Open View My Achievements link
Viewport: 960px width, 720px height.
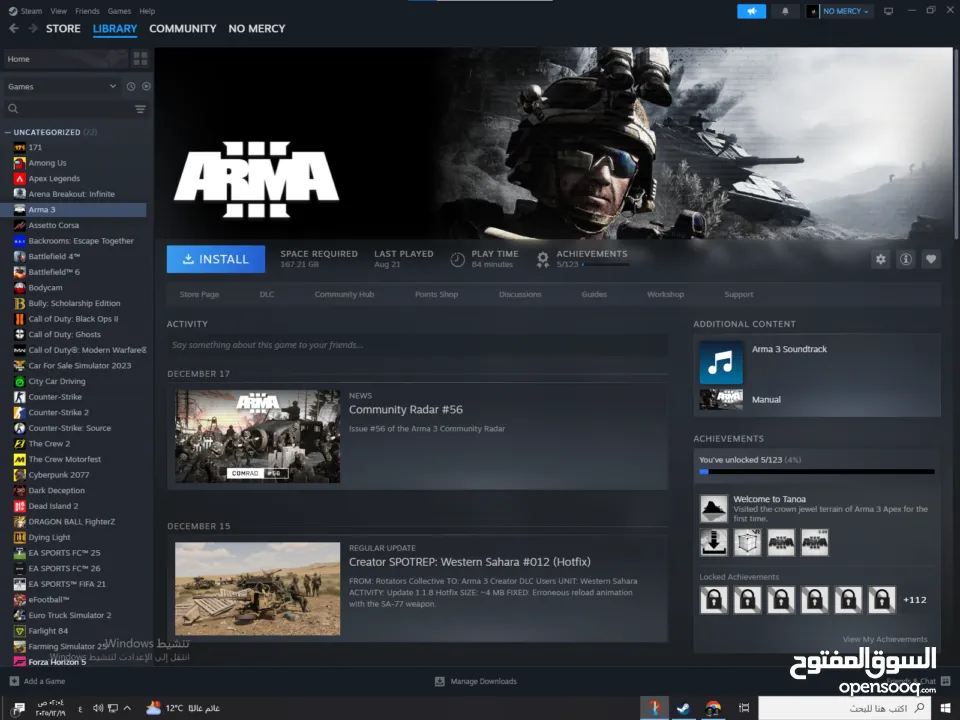885,639
